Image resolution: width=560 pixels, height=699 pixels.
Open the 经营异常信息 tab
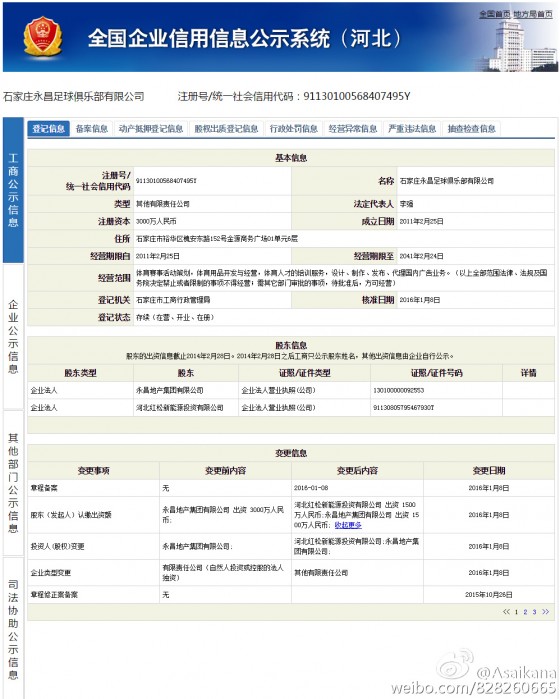[353, 129]
